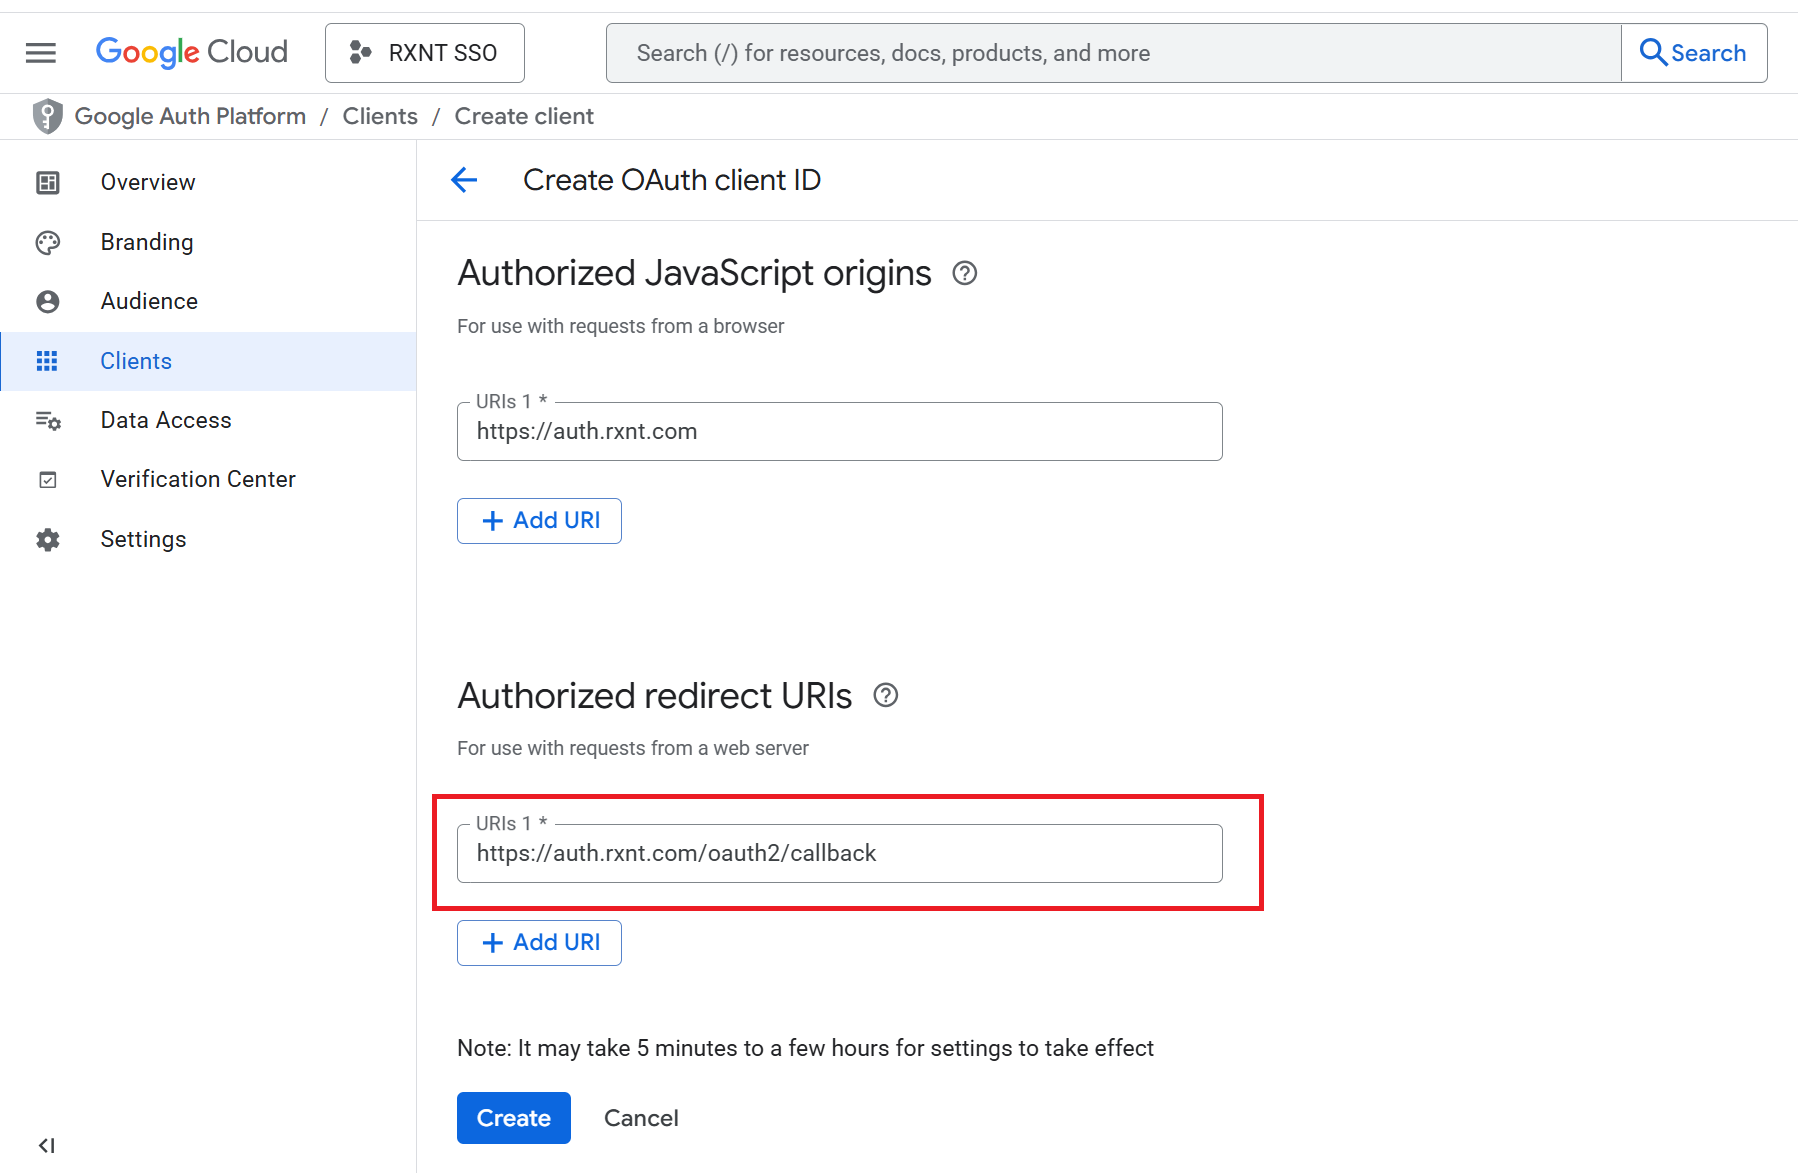The image size is (1798, 1173).
Task: Click the Branding palette icon
Action: tap(48, 243)
